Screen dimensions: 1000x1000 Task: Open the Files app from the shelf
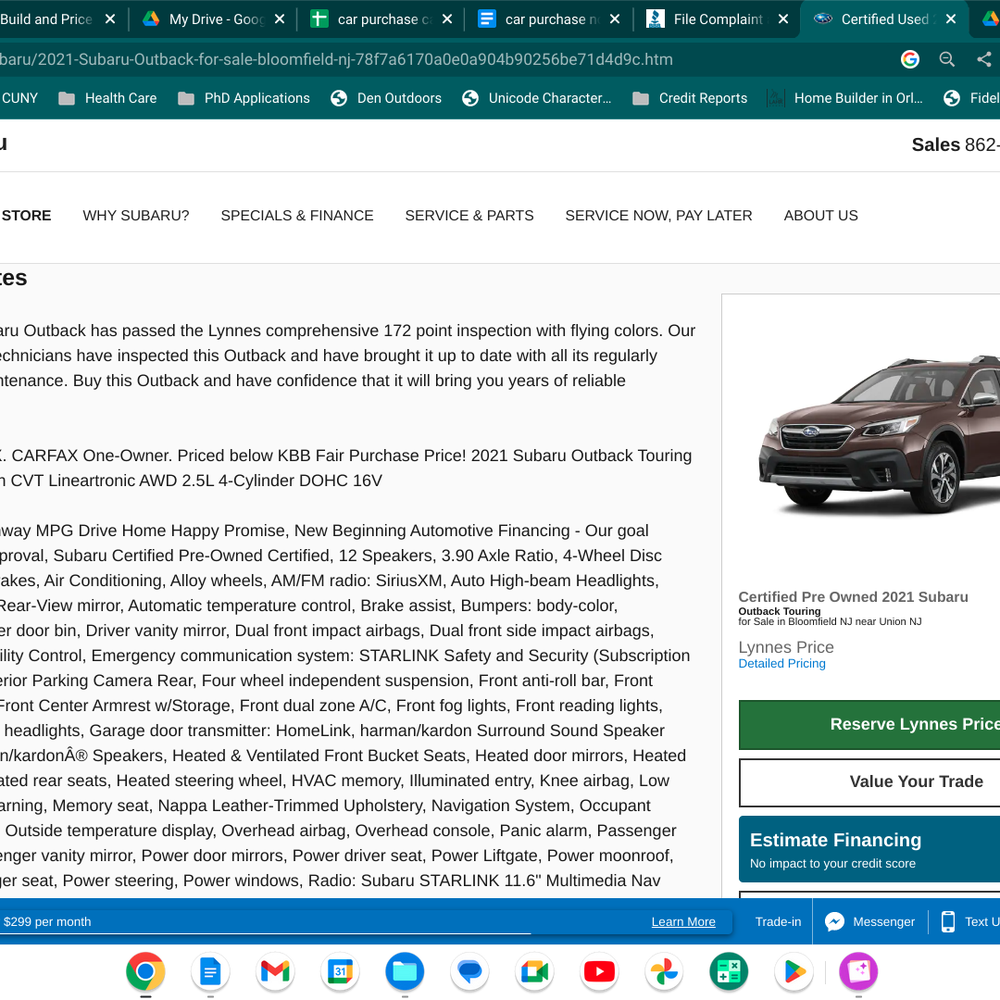pyautogui.click(x=405, y=971)
